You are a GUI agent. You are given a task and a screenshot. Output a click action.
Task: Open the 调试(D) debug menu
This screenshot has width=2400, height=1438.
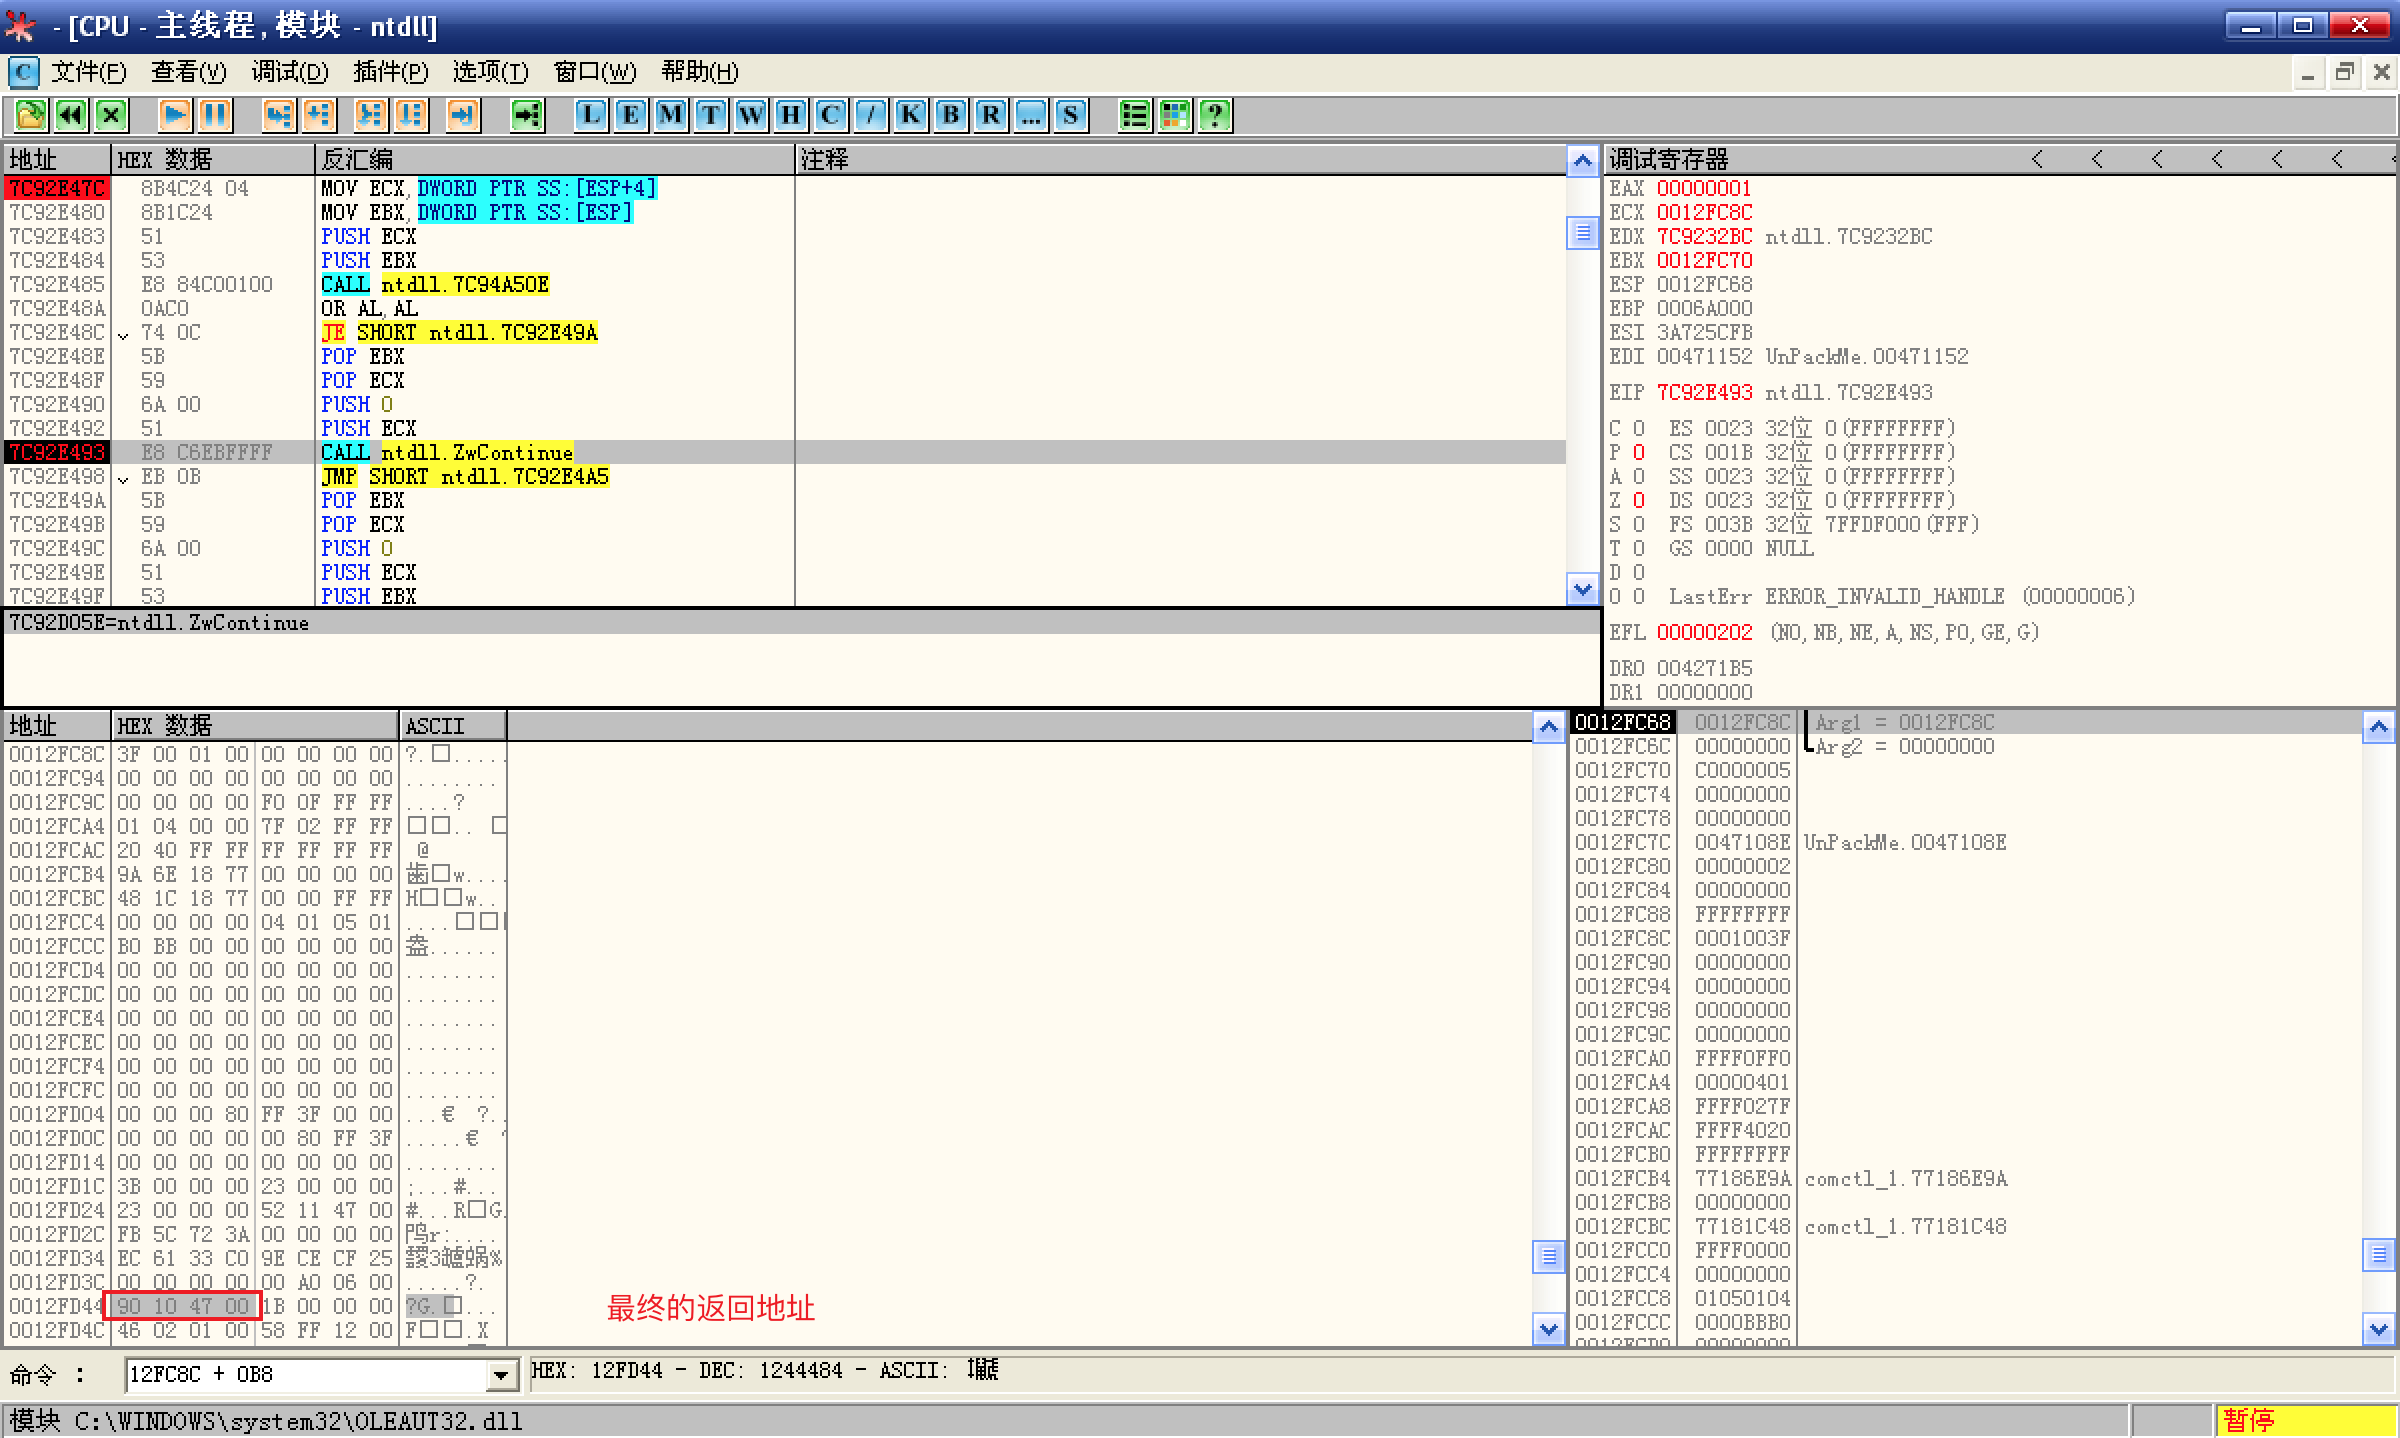click(x=289, y=72)
